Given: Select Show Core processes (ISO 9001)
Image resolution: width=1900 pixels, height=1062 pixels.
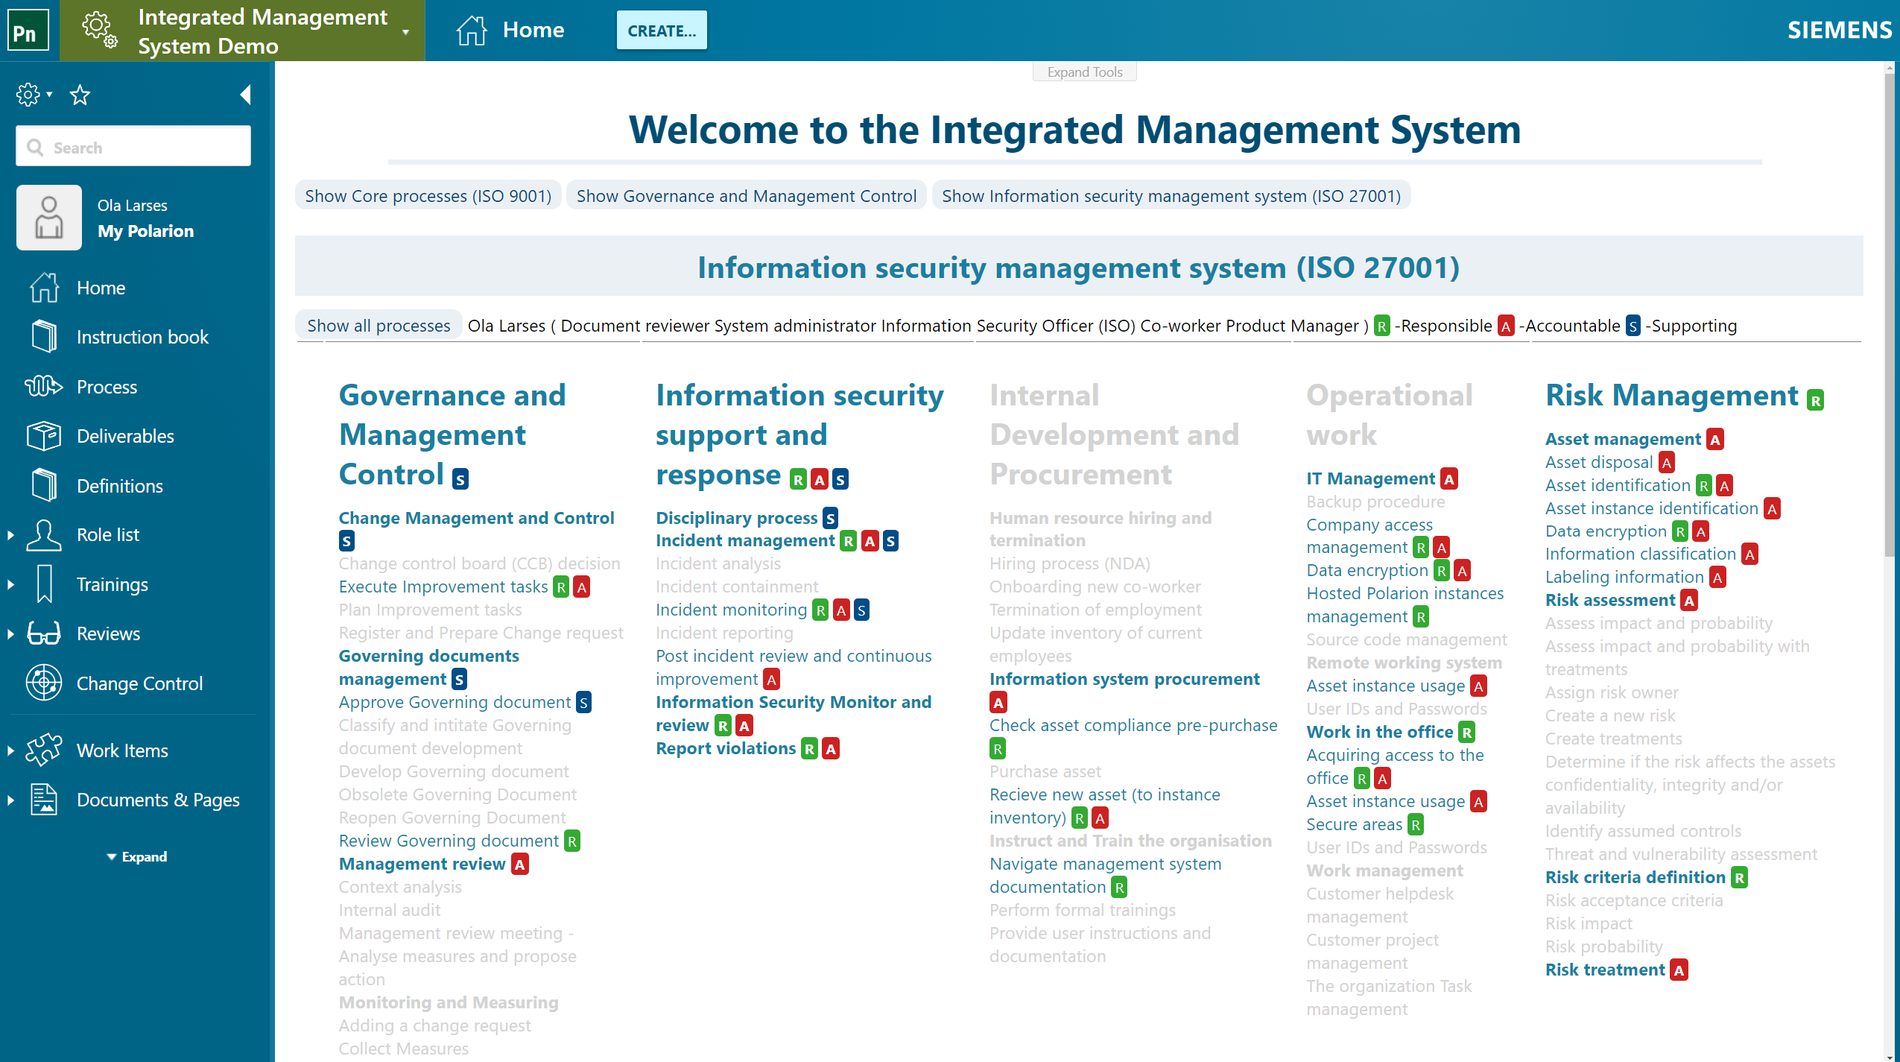Looking at the screenshot, I should click(428, 196).
